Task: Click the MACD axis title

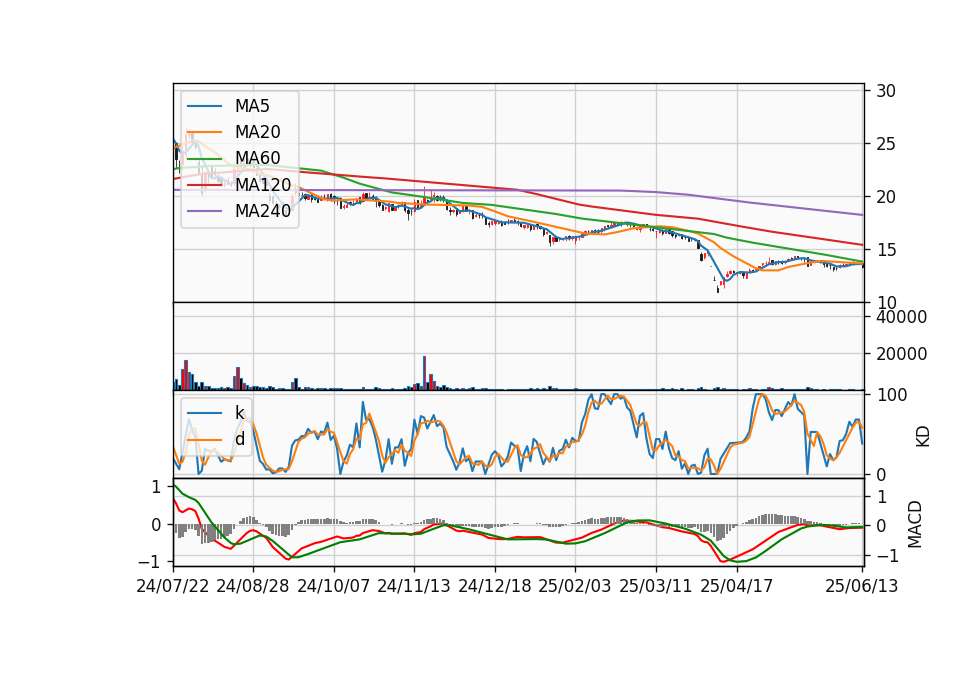Action: 915,524
